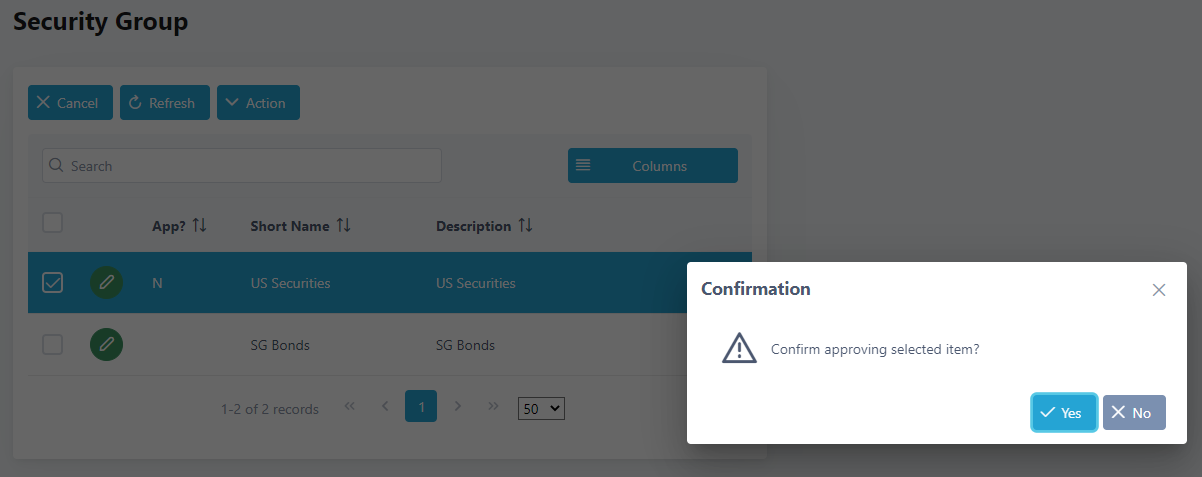Toggle the select-all header checkbox

point(53,223)
